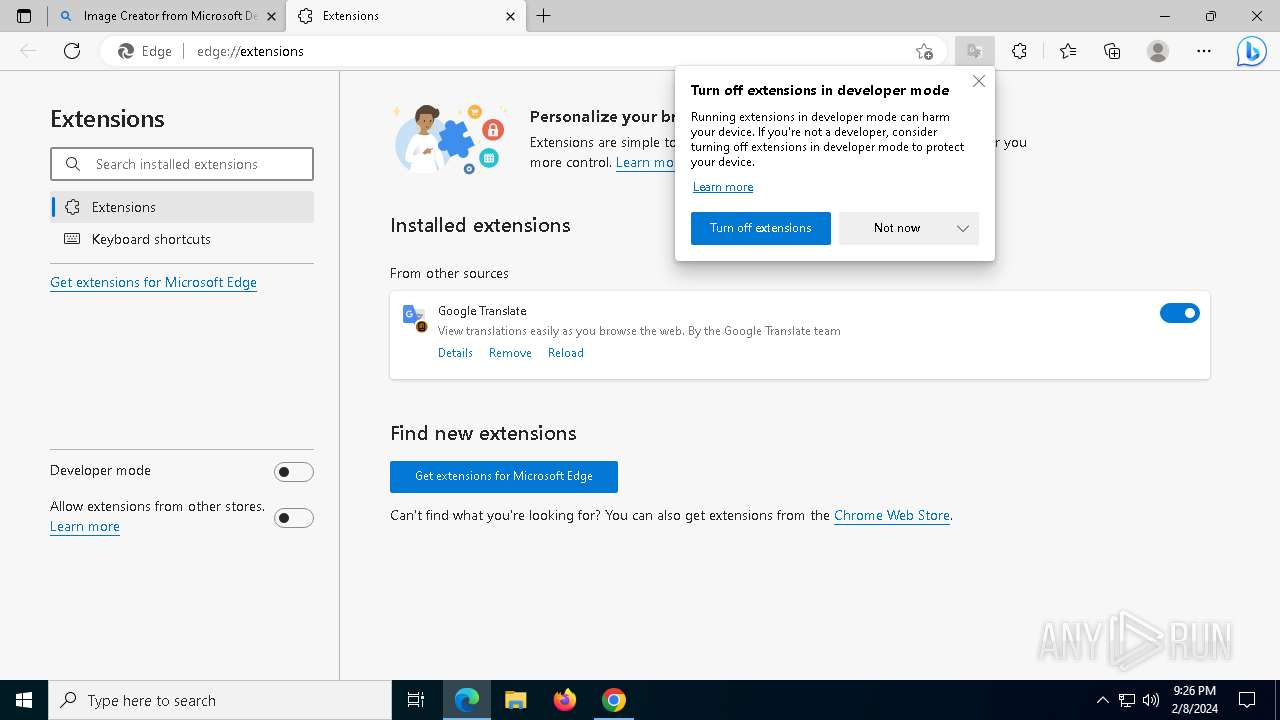Refresh the current page
1280x720 pixels.
pyautogui.click(x=72, y=51)
